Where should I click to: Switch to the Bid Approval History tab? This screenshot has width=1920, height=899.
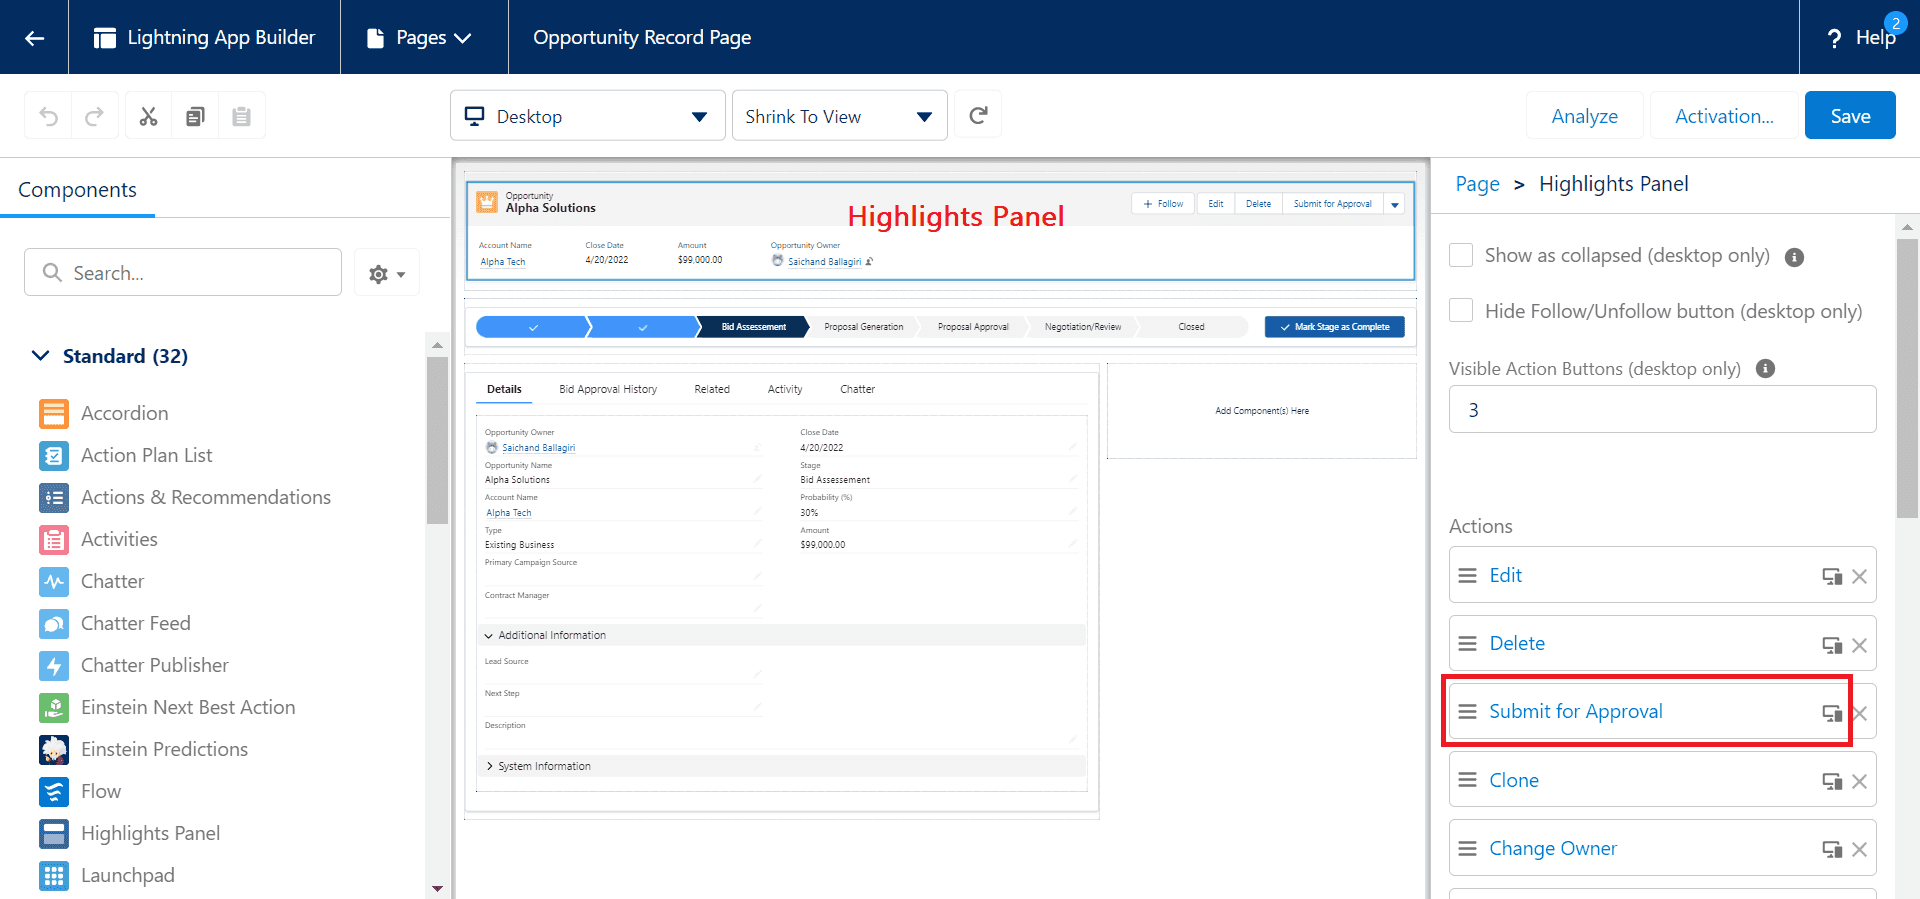[608, 389]
